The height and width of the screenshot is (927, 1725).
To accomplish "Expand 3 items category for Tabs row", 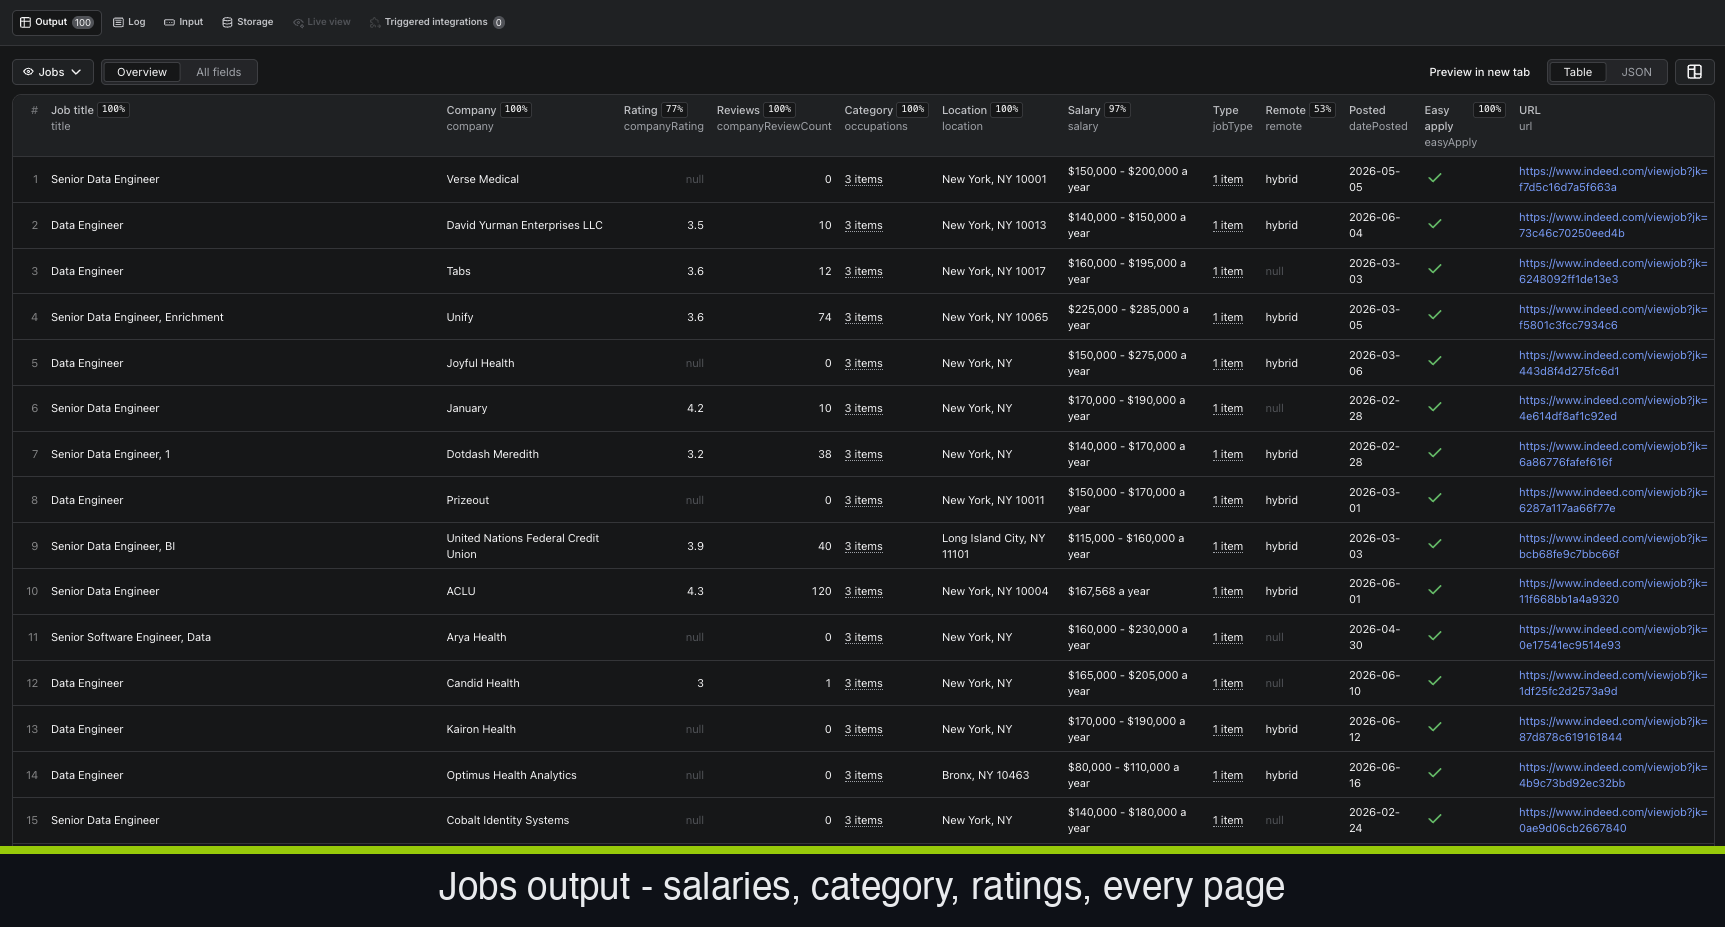I will coord(863,272).
